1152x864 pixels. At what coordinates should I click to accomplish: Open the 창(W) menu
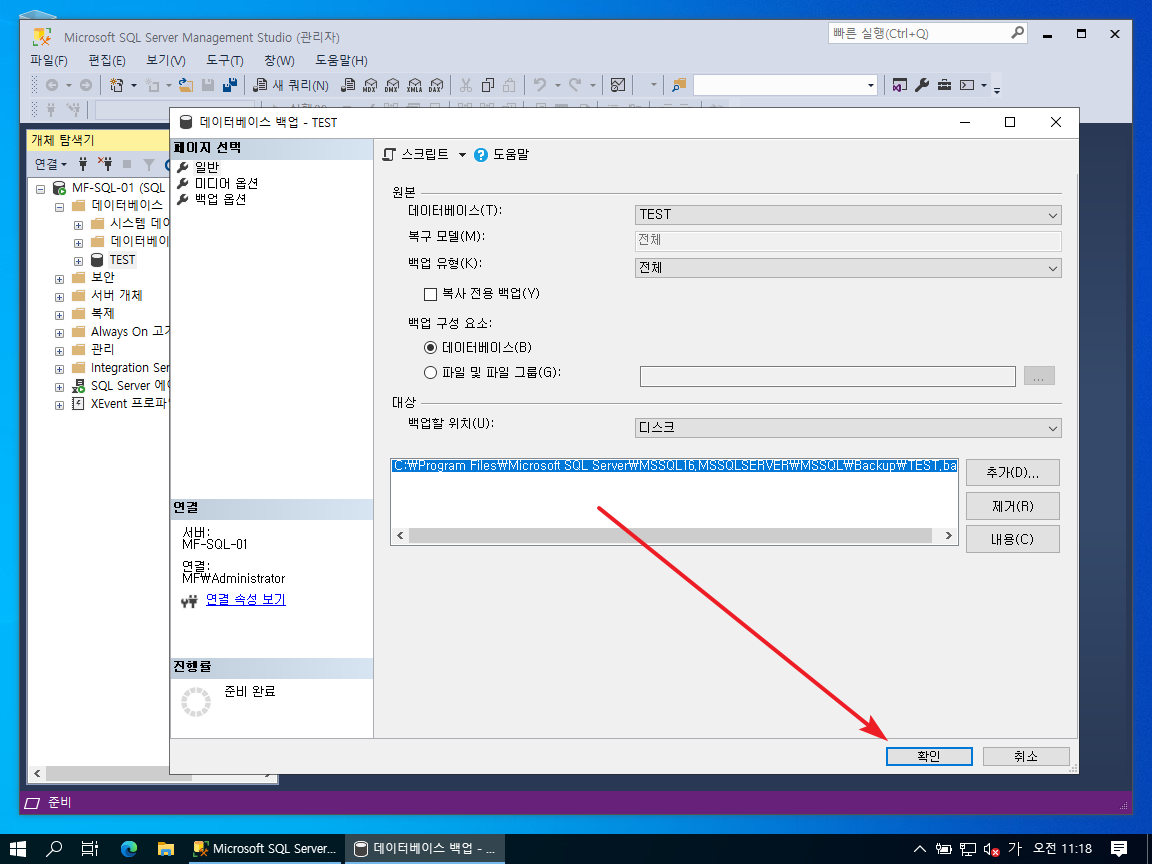[279, 60]
